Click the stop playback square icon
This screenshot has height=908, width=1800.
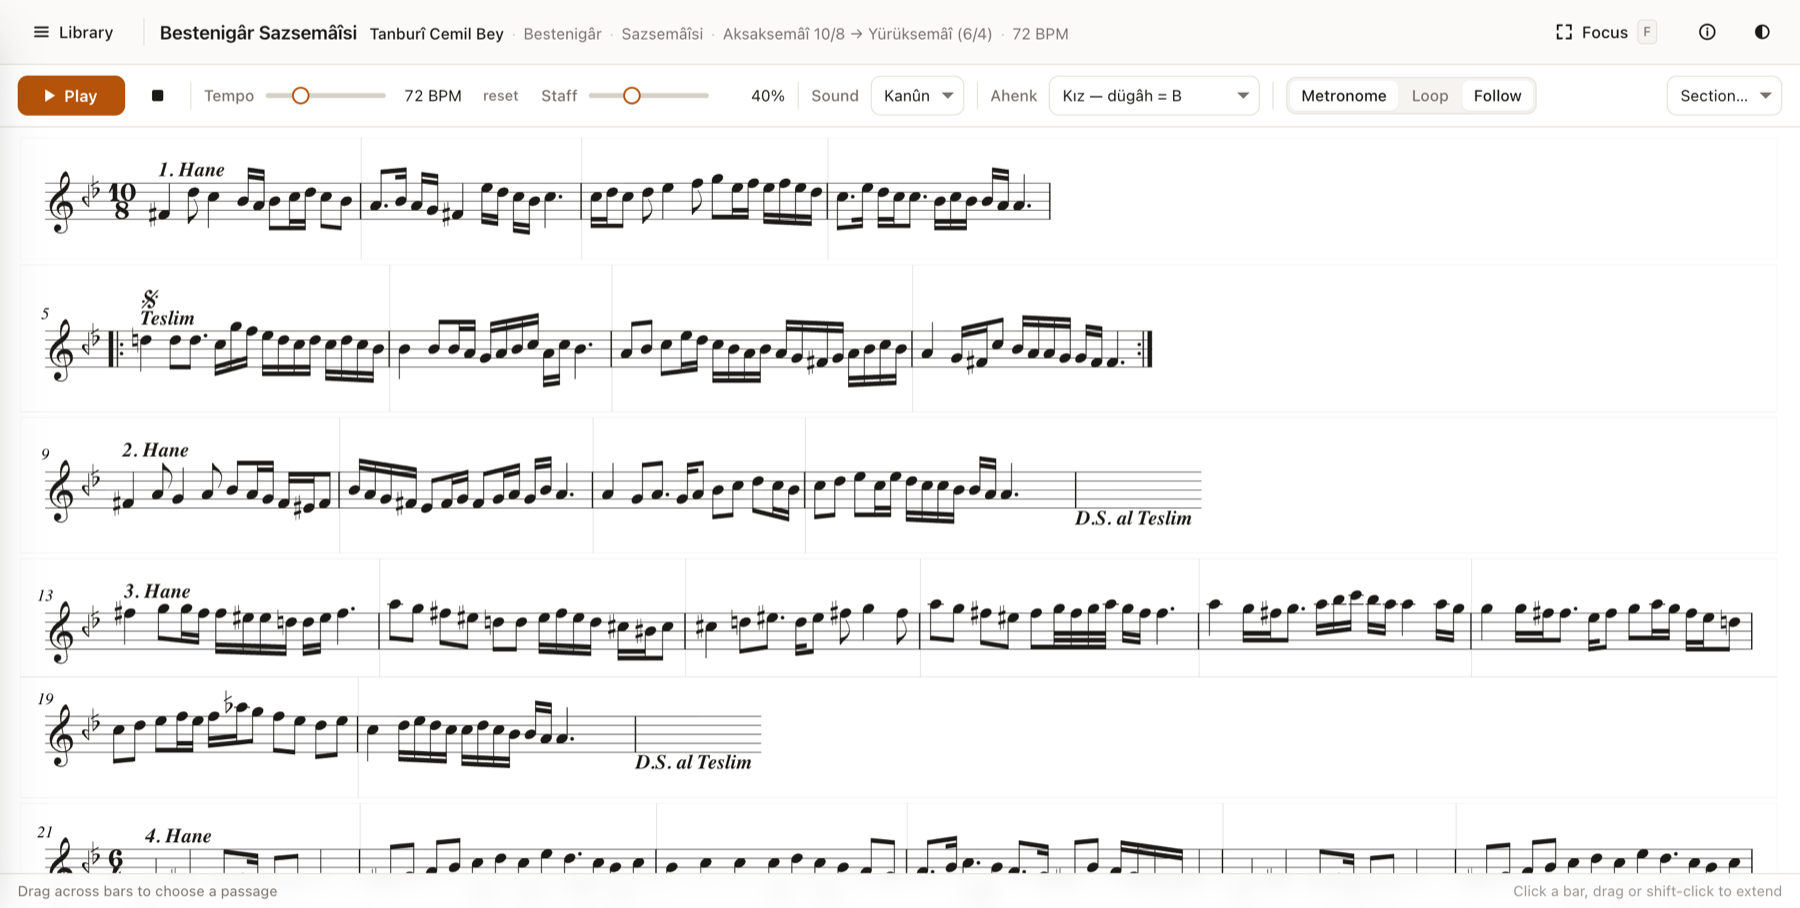157,96
